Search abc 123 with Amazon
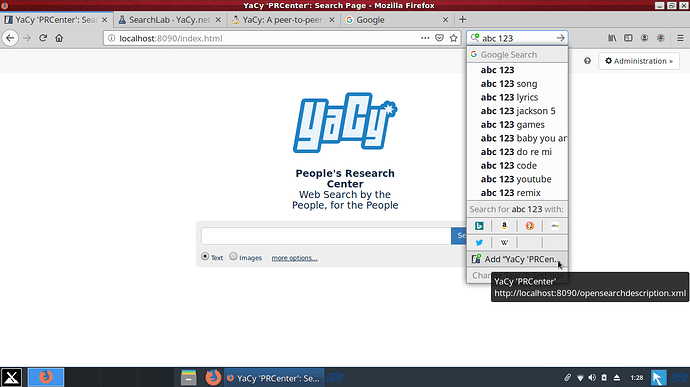Screen dimensions: 690x387 [504, 226]
